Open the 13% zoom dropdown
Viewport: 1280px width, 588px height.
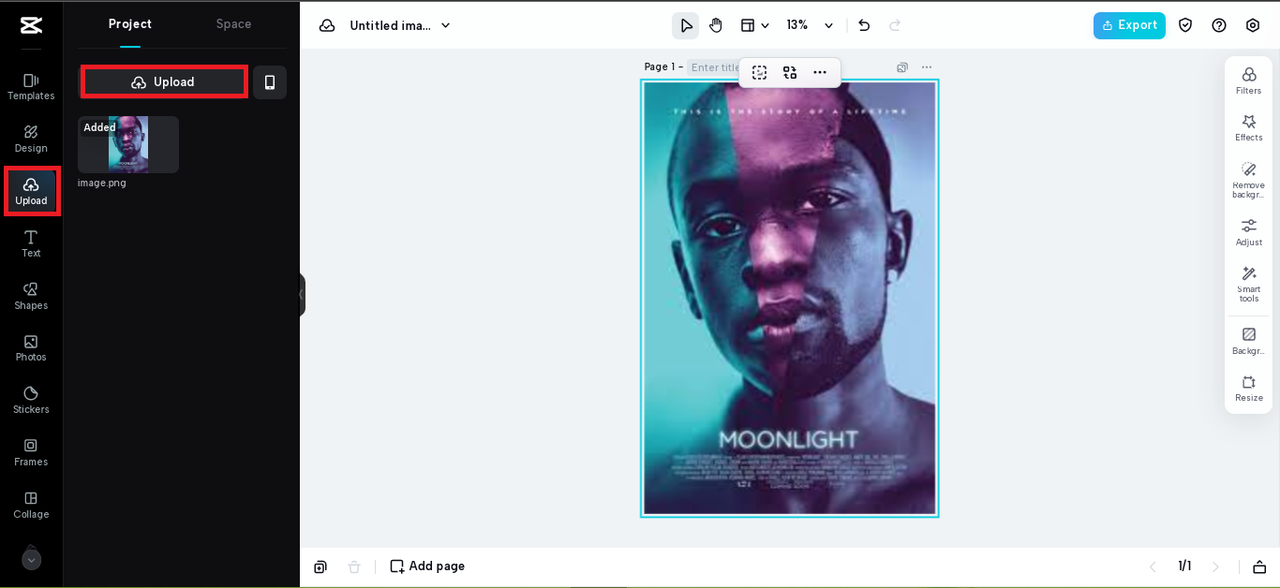click(810, 25)
